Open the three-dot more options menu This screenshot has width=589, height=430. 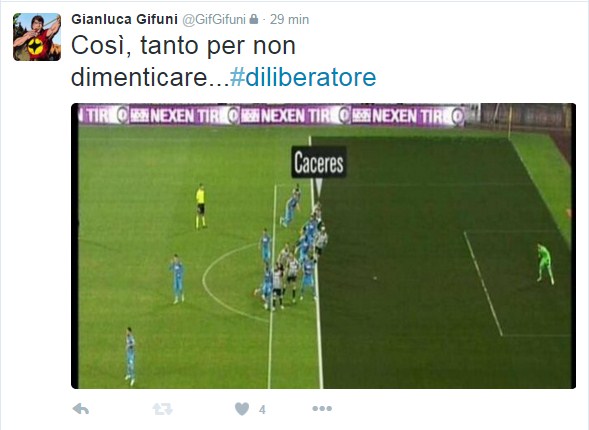click(322, 409)
